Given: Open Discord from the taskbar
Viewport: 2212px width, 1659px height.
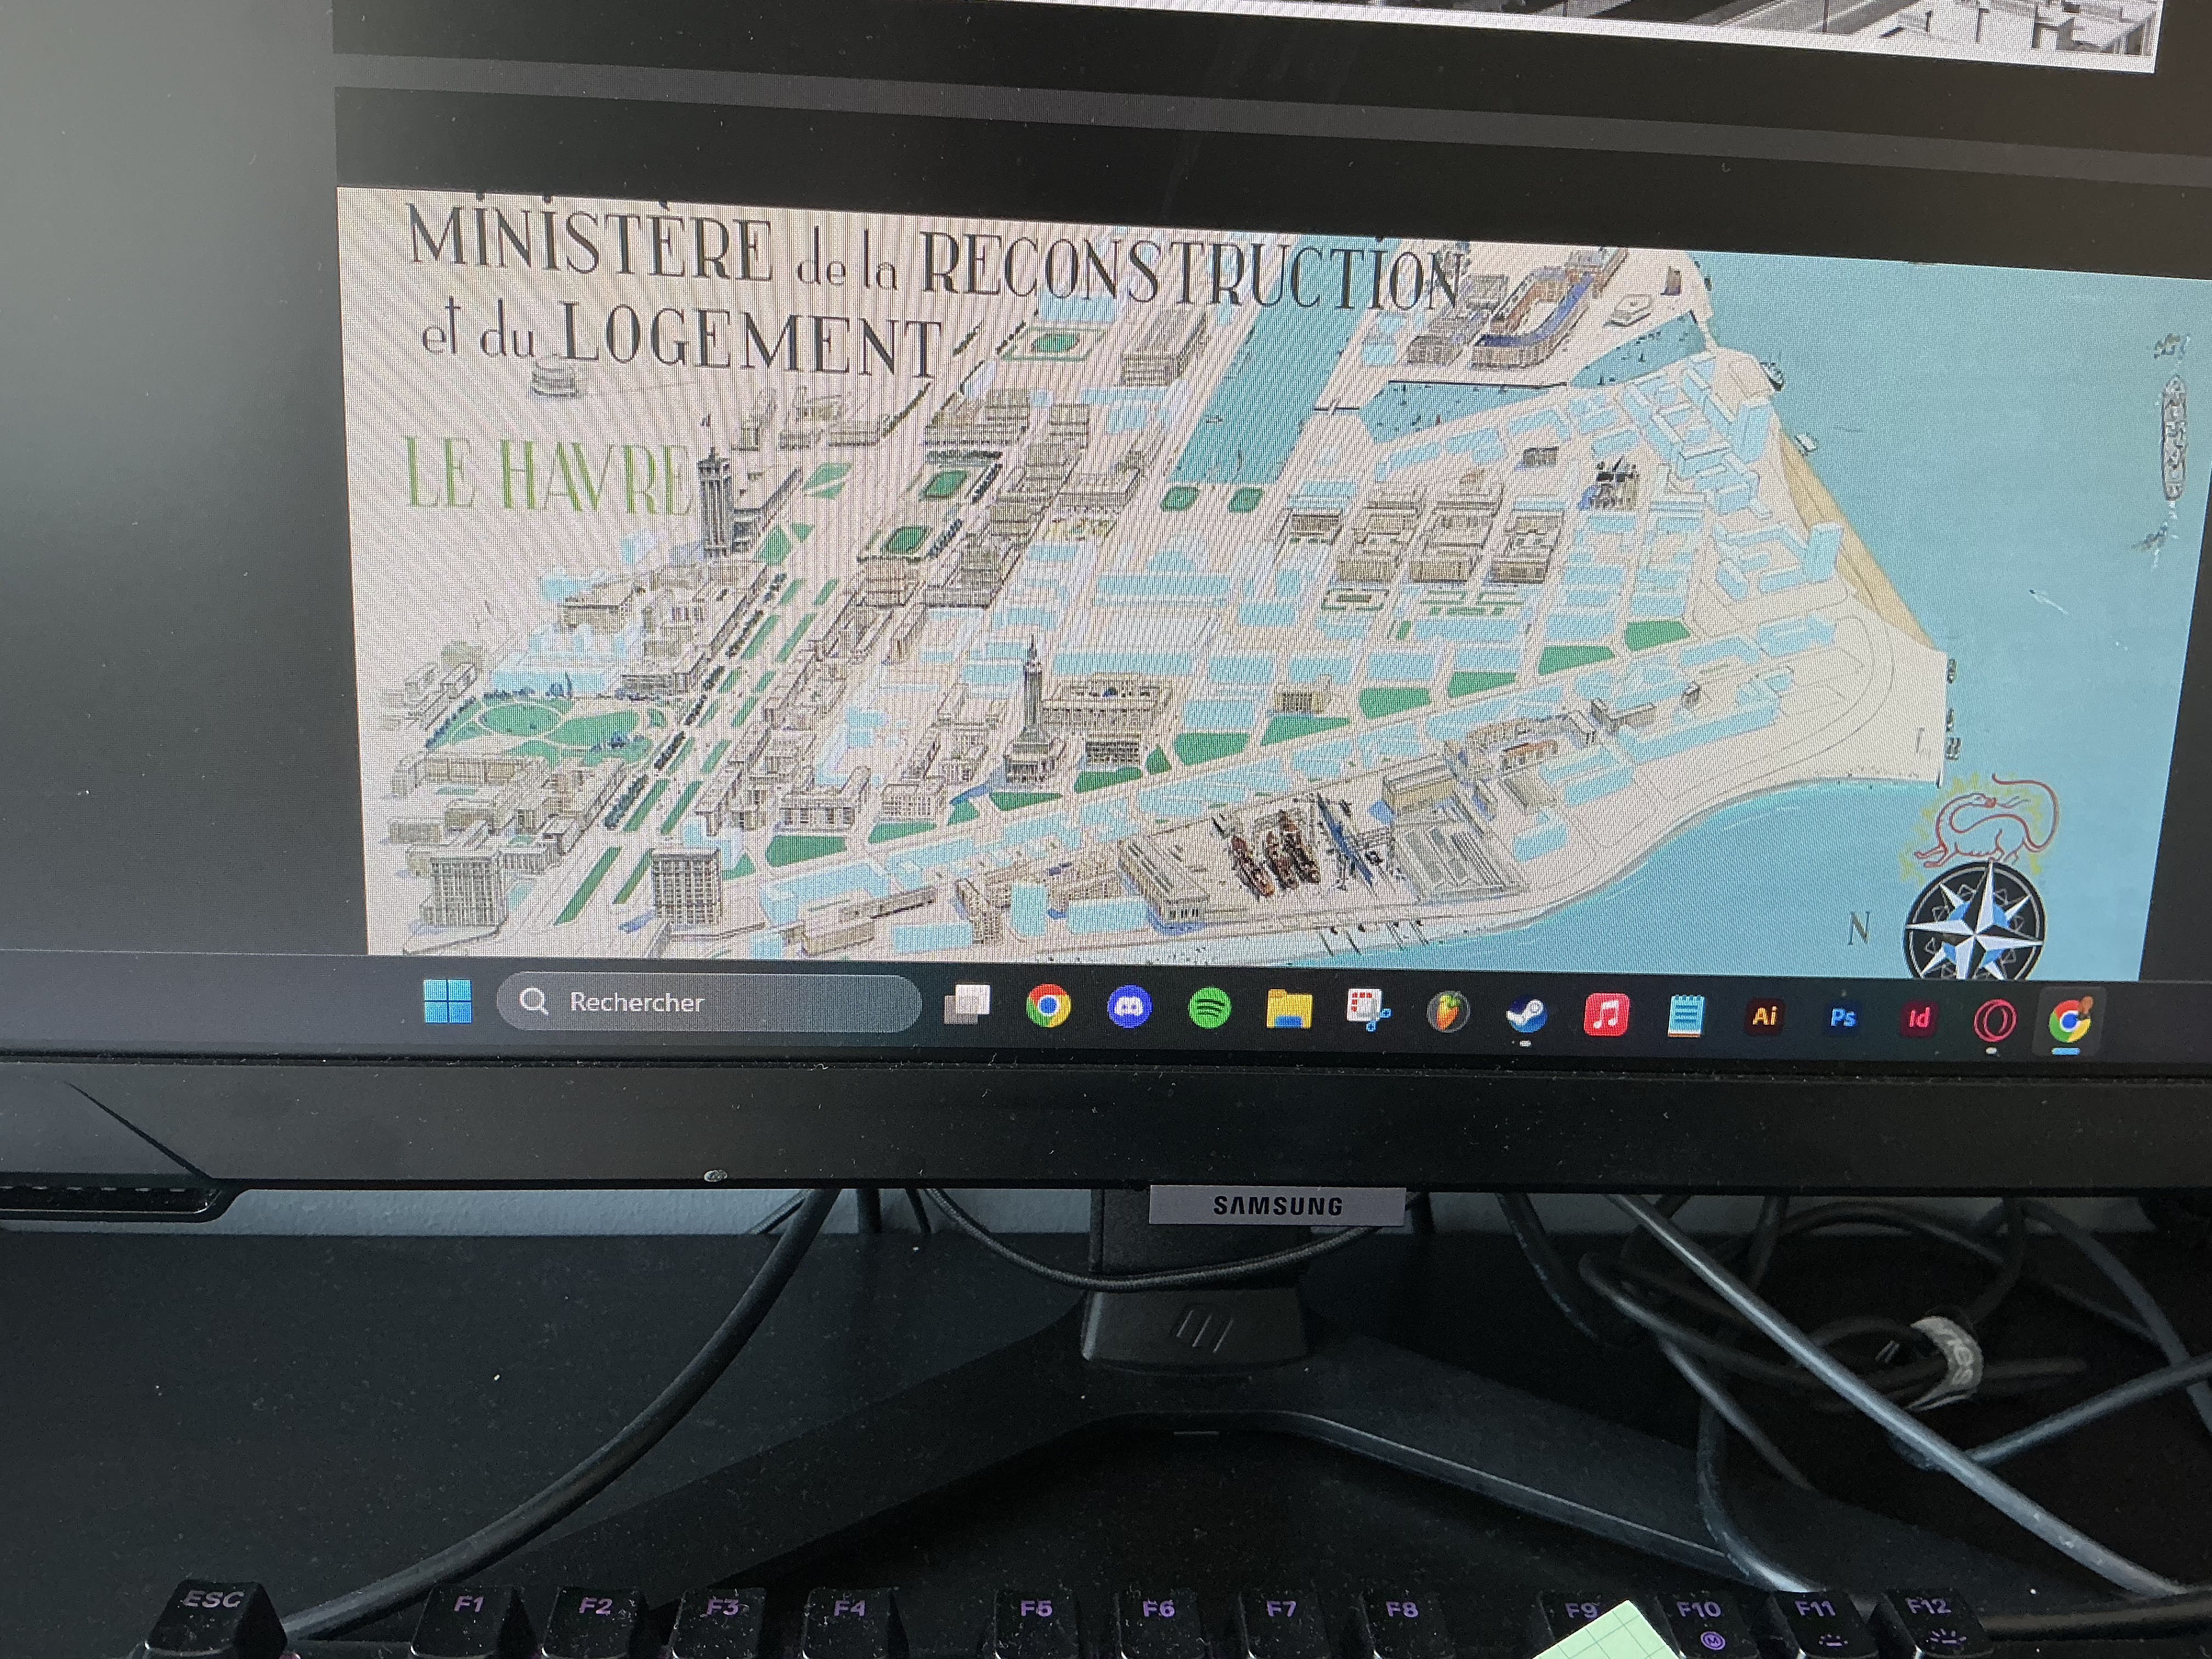Looking at the screenshot, I should (1129, 1007).
